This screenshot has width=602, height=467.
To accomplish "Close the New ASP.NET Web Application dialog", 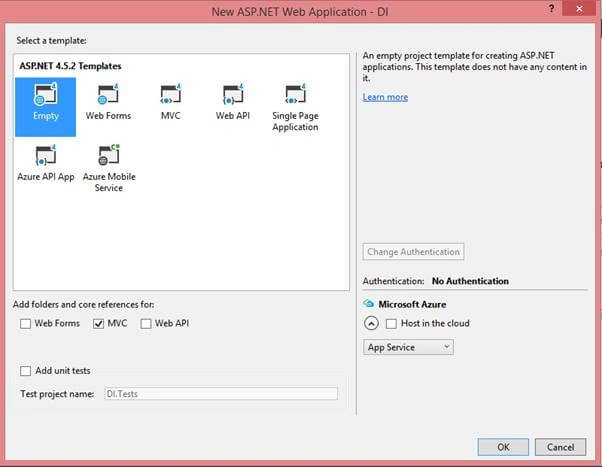I will click(x=579, y=8).
